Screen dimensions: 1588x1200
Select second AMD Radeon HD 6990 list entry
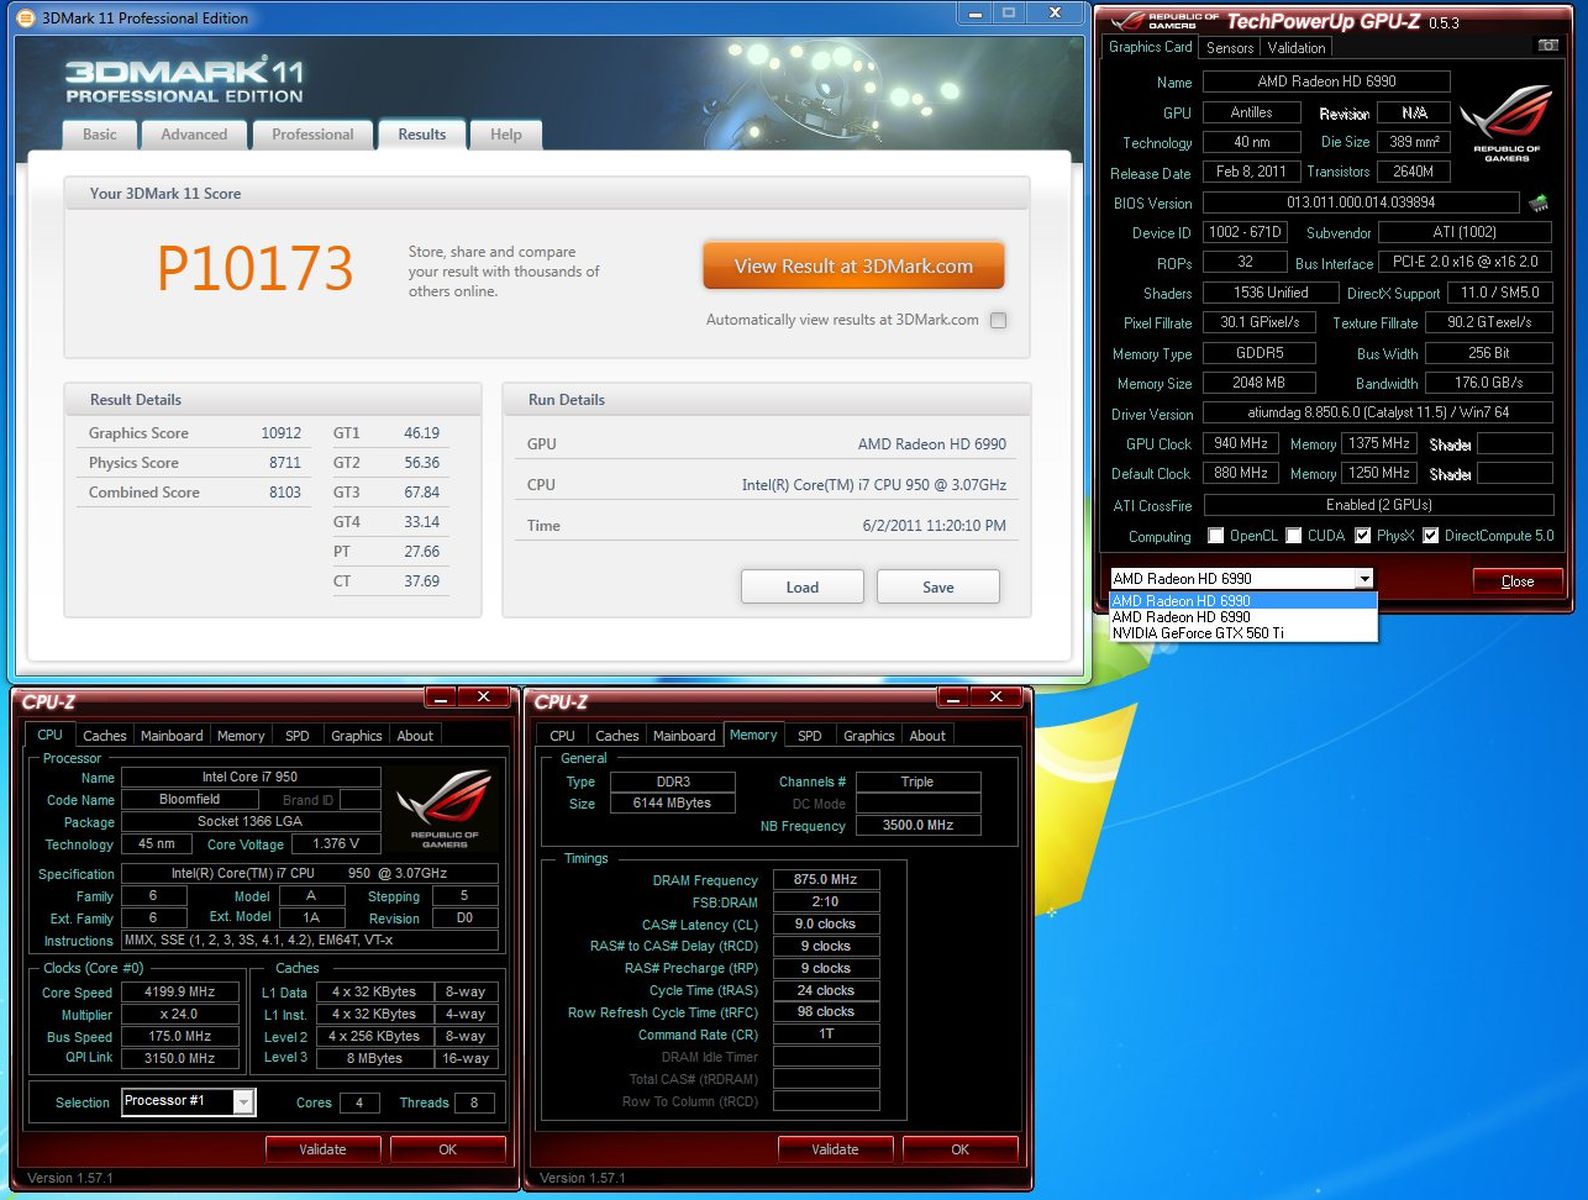[x=1243, y=617]
